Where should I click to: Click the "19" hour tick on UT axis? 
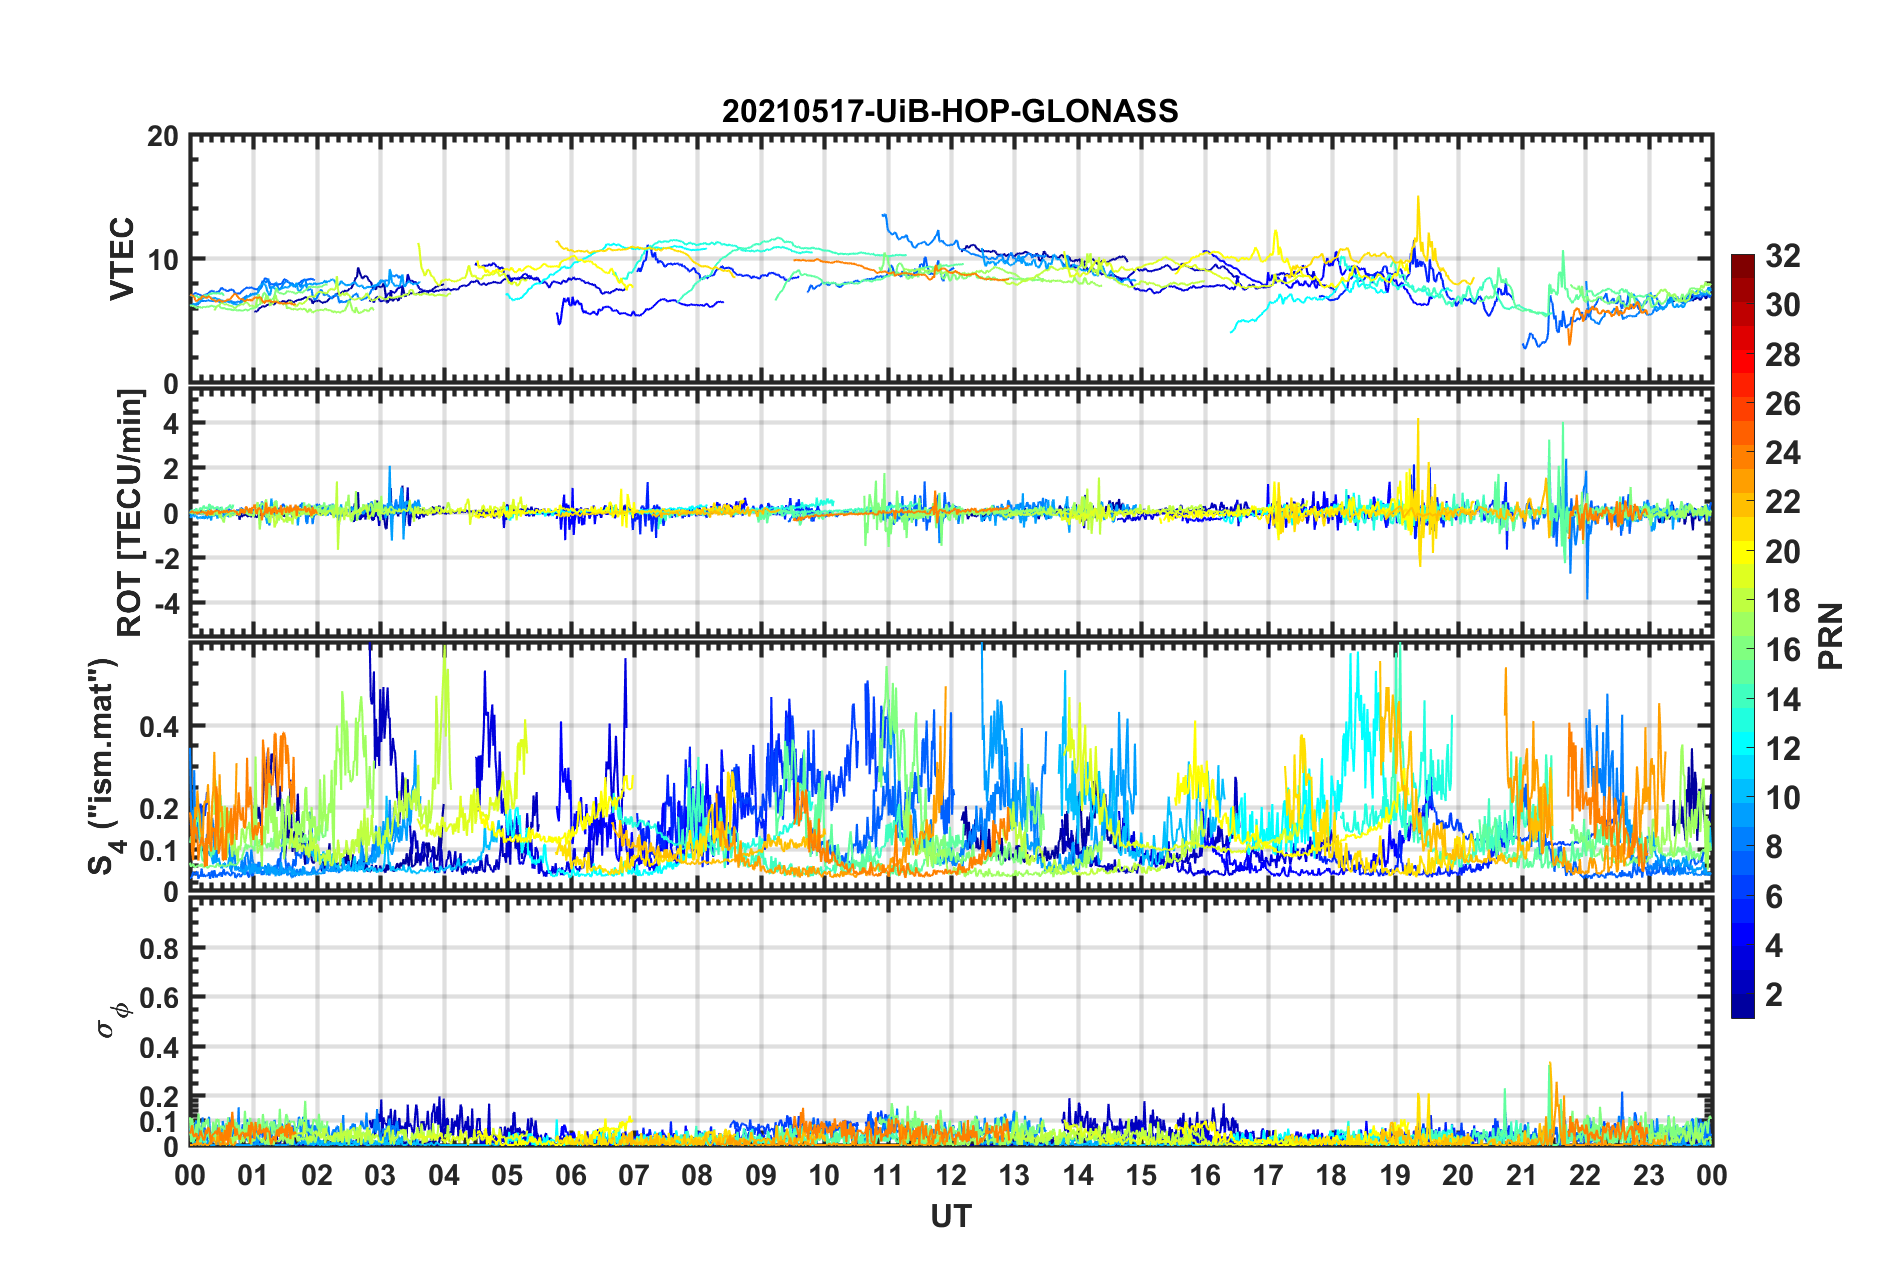pyautogui.click(x=1395, y=1175)
